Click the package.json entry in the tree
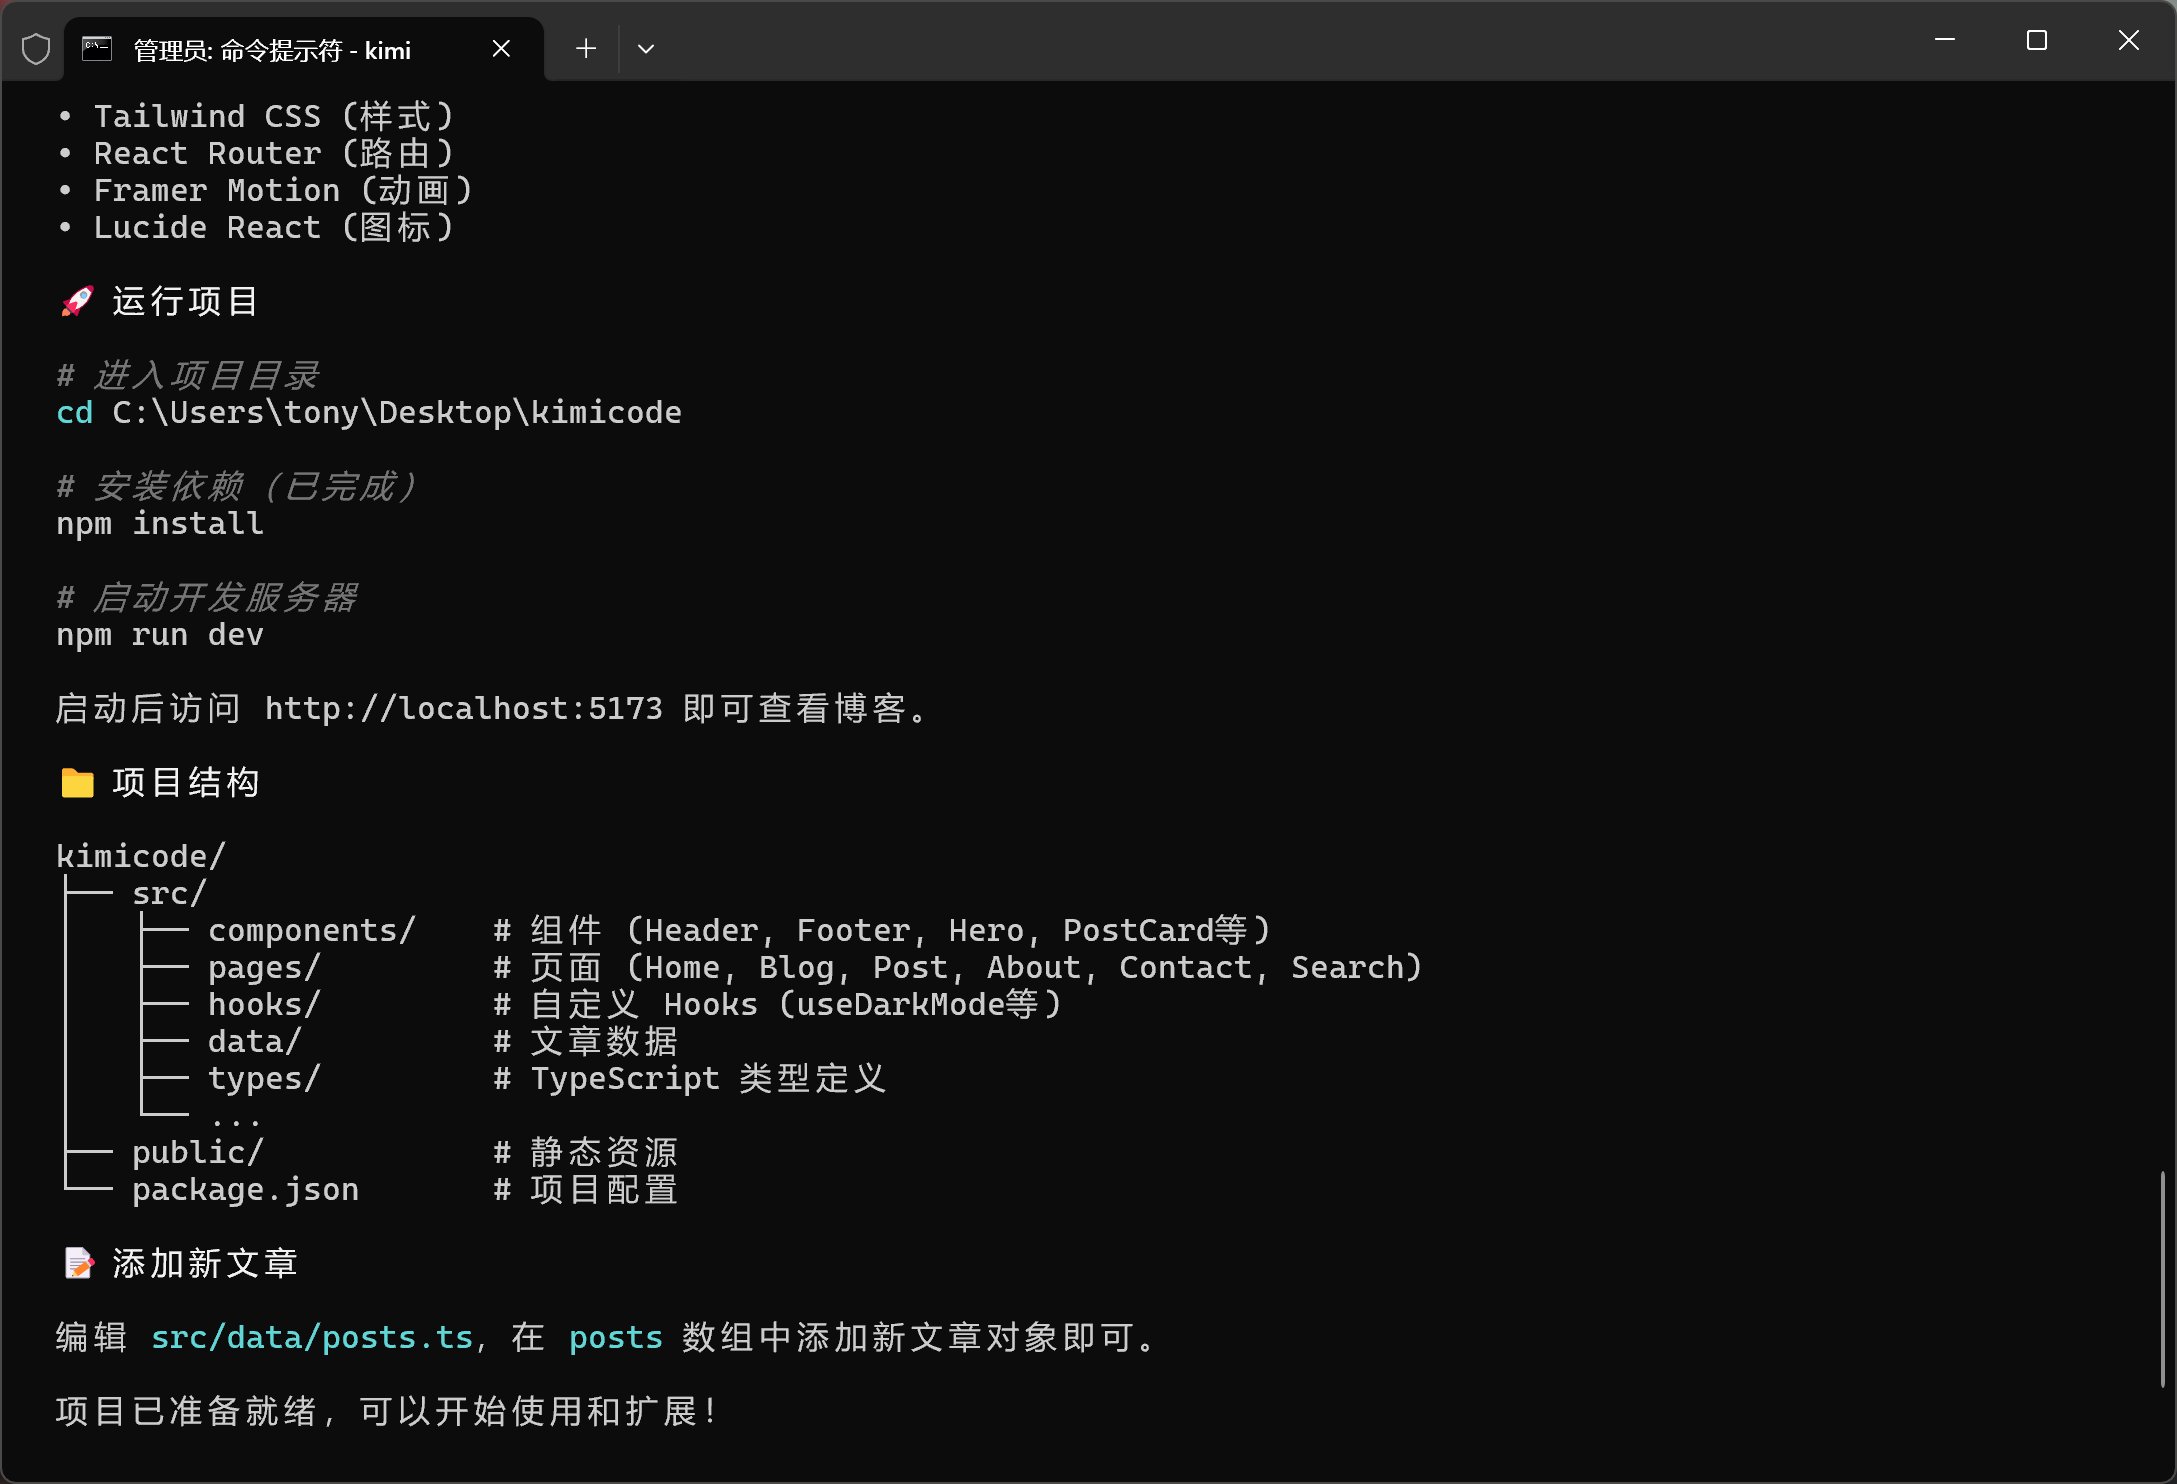Viewport: 2177px width, 1484px height. (245, 1190)
